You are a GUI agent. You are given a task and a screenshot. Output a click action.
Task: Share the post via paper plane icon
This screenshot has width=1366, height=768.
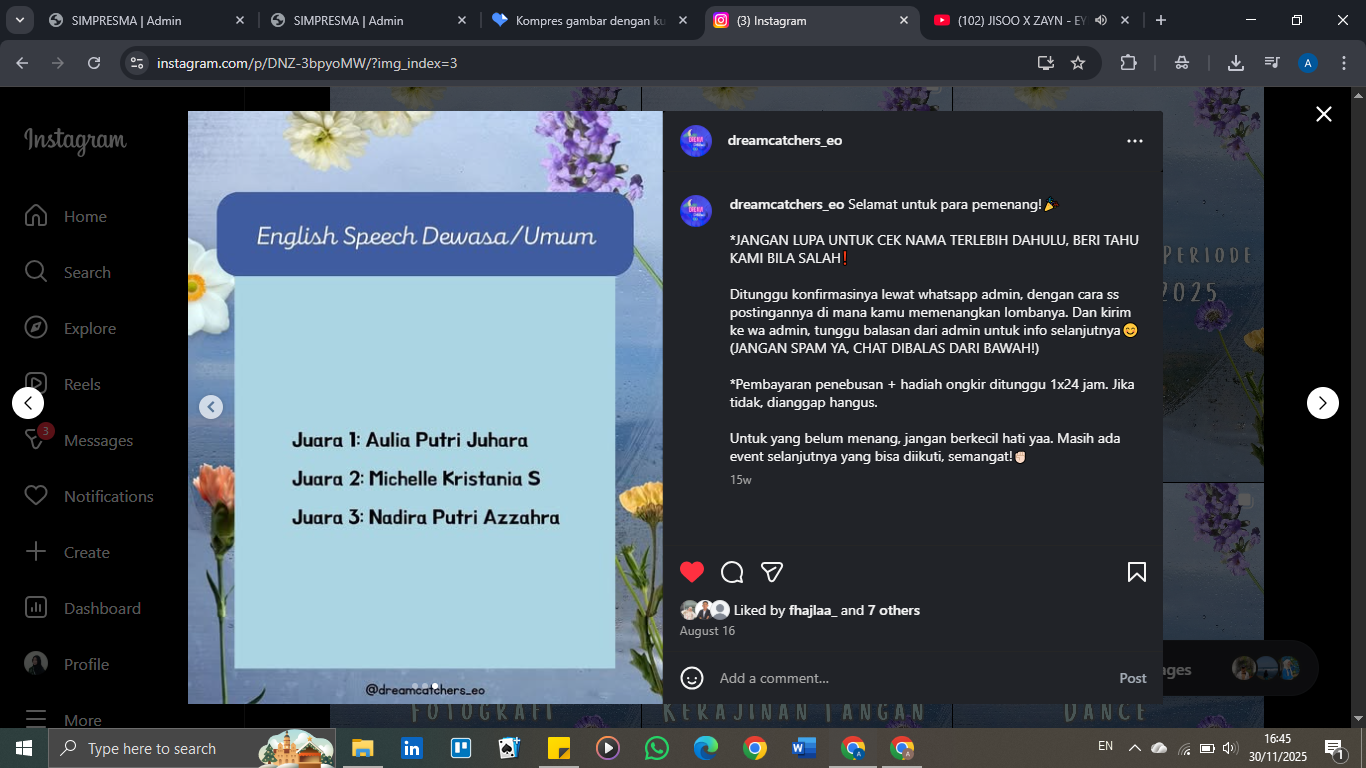771,572
